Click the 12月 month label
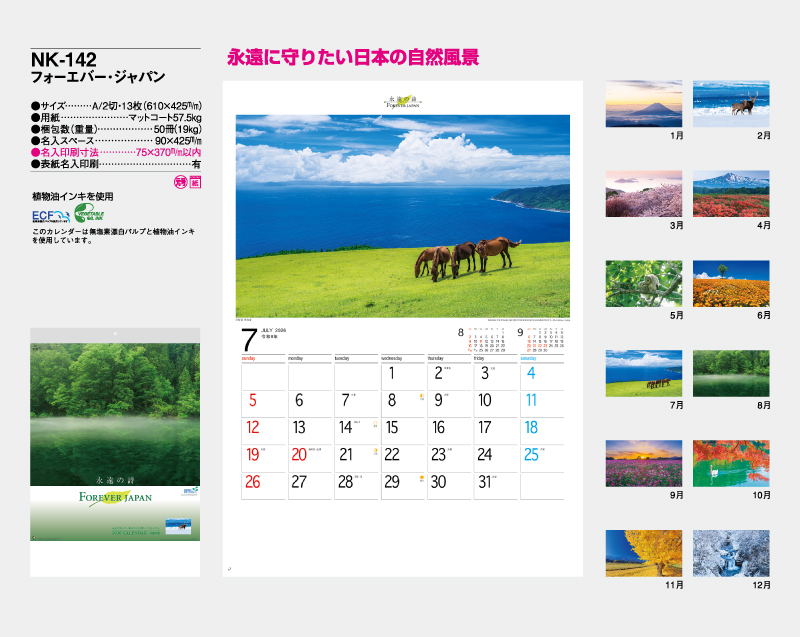Screen dimensions: 800x637 pos(762,585)
